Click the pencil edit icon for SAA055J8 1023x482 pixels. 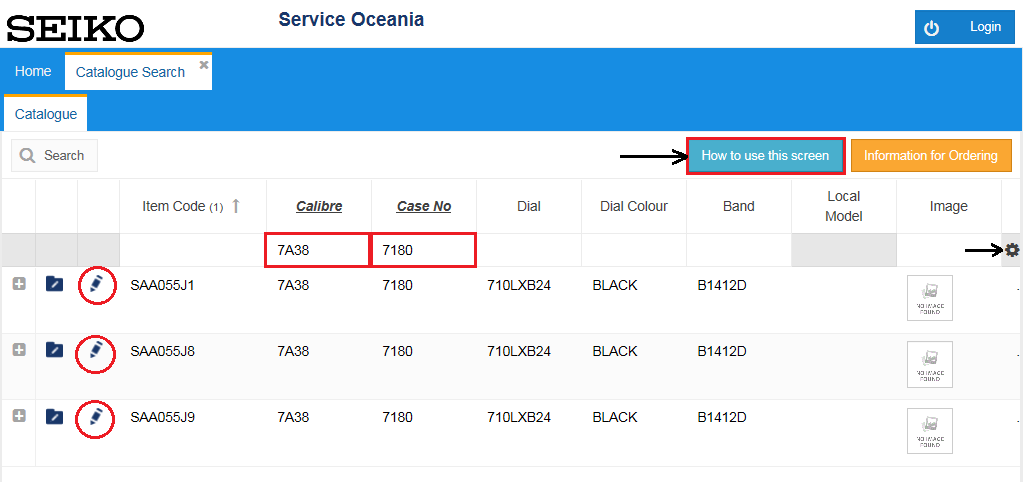96,350
